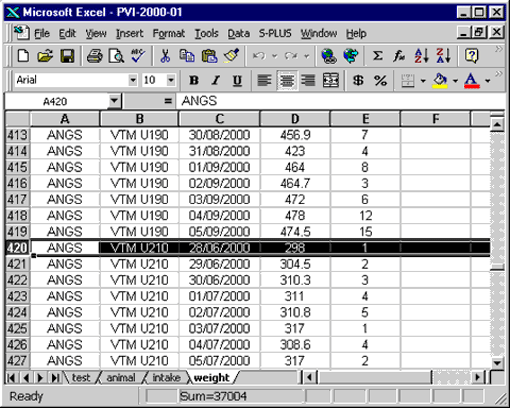Click horizontal scrollbar right arrow
Viewport: 510px width, 408px height.
point(478,377)
